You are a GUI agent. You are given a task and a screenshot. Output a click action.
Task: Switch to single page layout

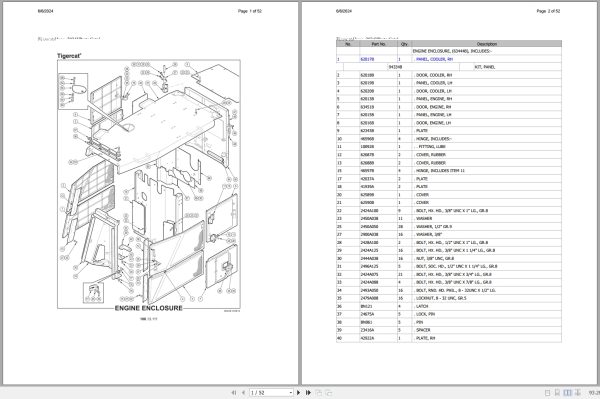[547, 392]
